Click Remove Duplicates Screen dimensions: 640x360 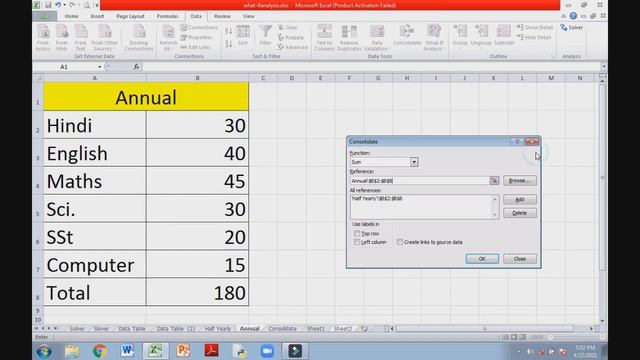(349, 37)
